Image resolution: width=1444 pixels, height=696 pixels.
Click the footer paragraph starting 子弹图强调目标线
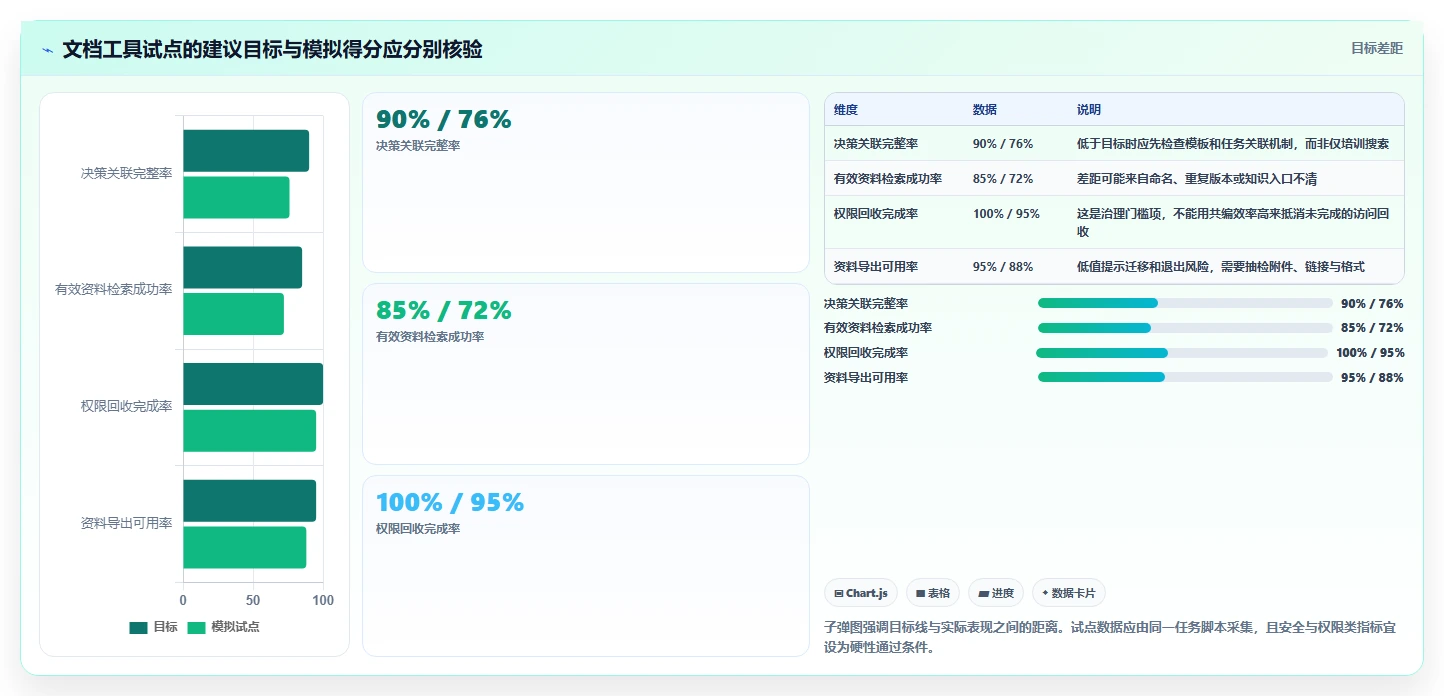[x=1110, y=637]
